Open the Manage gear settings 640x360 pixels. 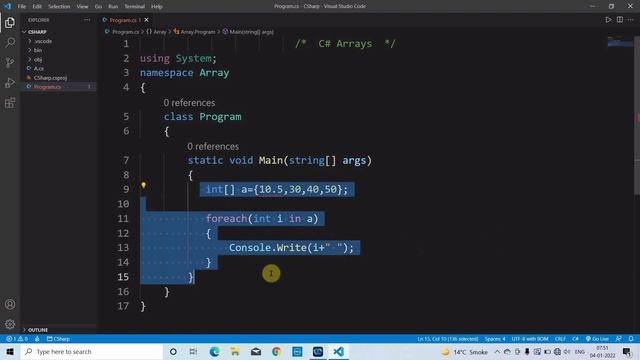[x=10, y=324]
